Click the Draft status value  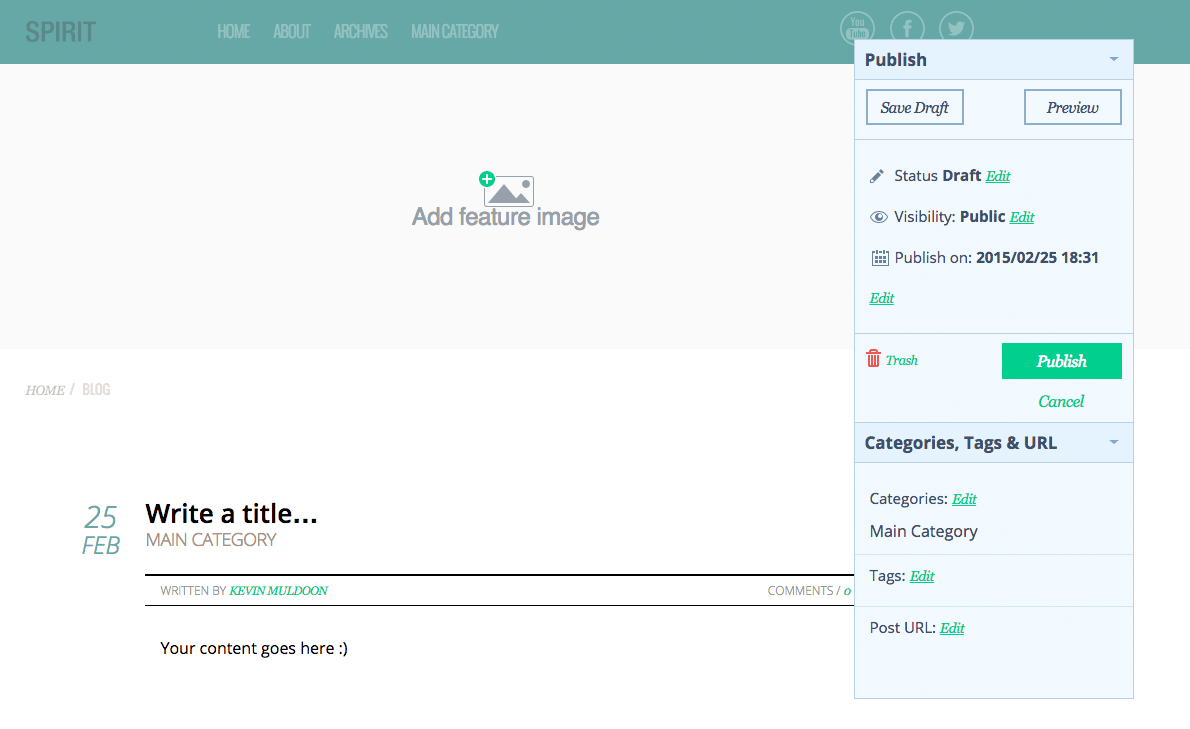point(962,176)
